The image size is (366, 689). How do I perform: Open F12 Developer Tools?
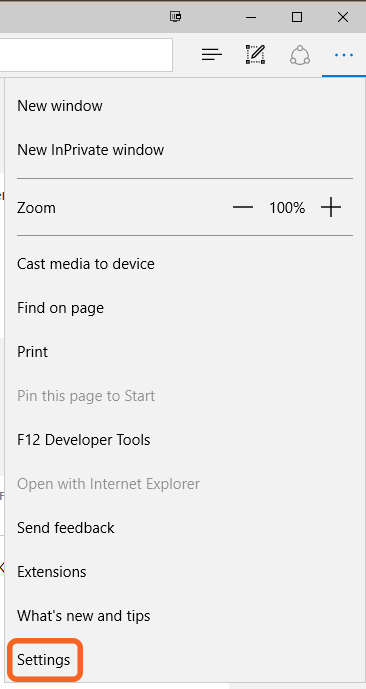(x=83, y=440)
